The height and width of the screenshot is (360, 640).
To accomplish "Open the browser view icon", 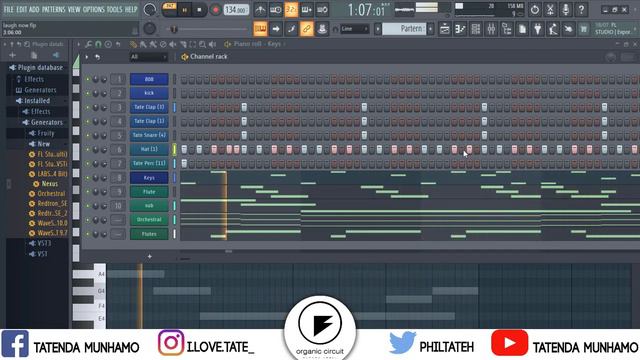I will 507,29.
